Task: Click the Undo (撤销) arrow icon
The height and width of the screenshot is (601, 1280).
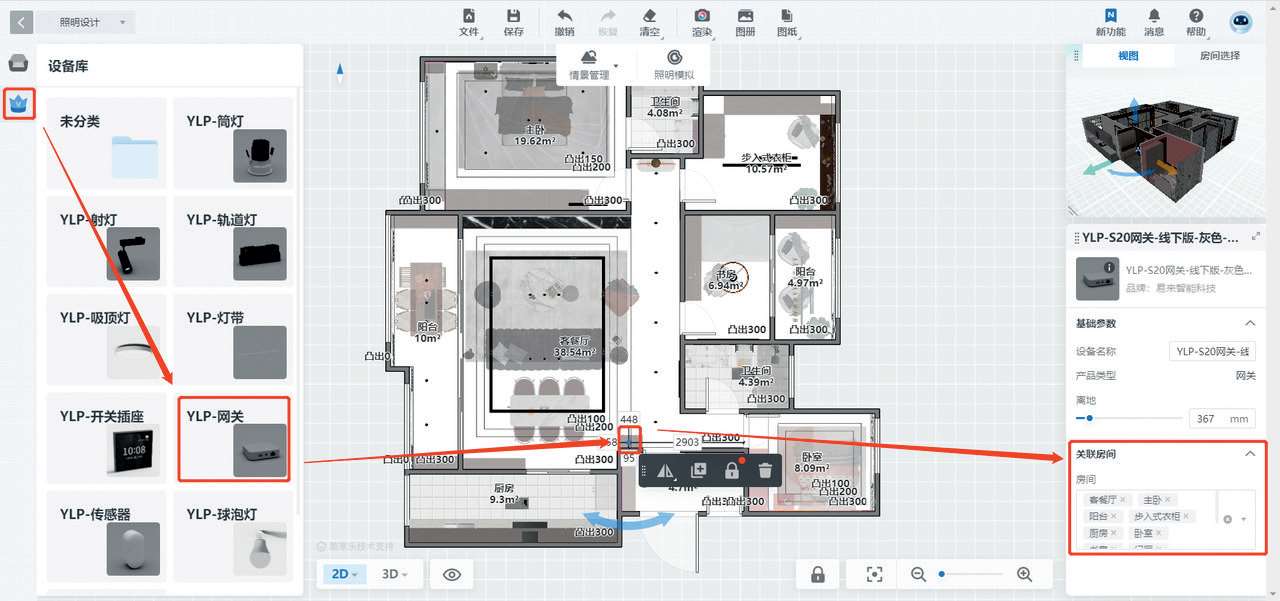Action: 564,17
